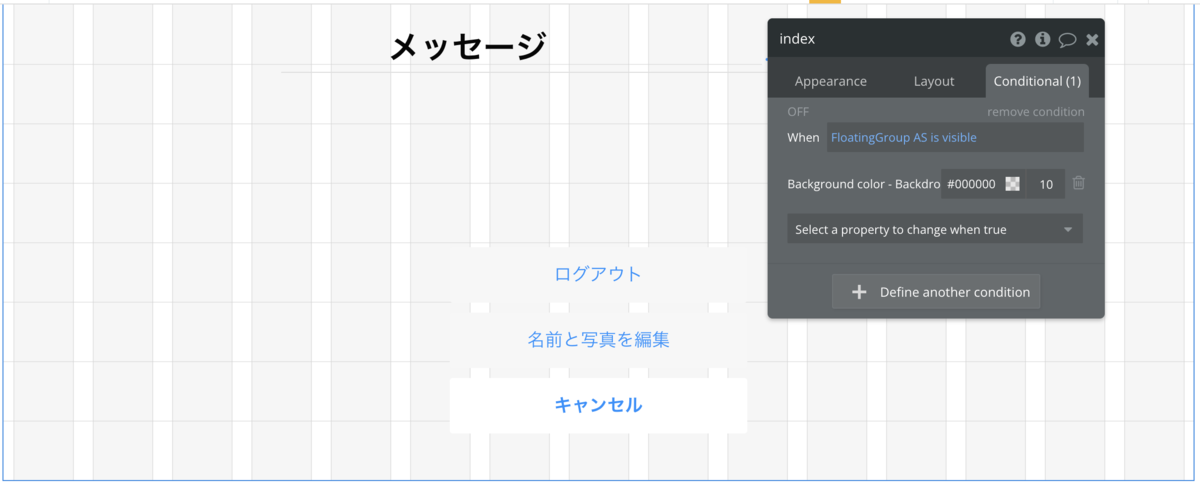Click the When label
1200x484 pixels.
coord(803,137)
